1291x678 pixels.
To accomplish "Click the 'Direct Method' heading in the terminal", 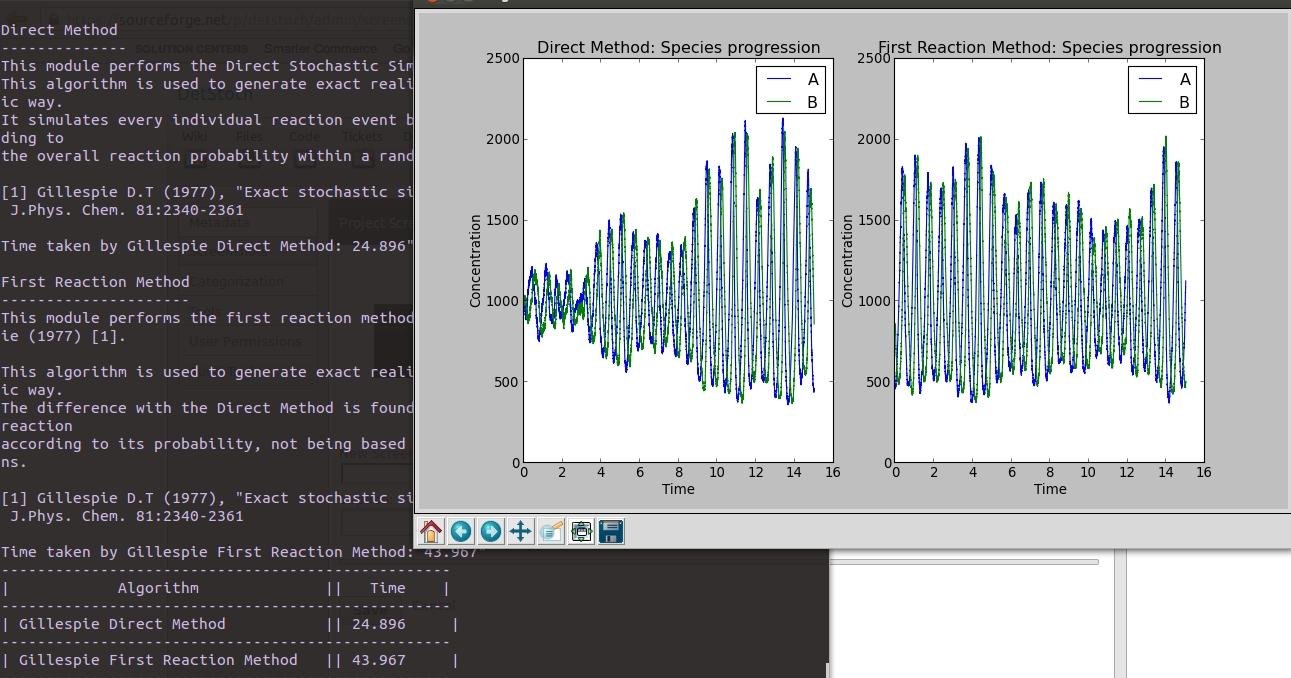I will coord(59,30).
